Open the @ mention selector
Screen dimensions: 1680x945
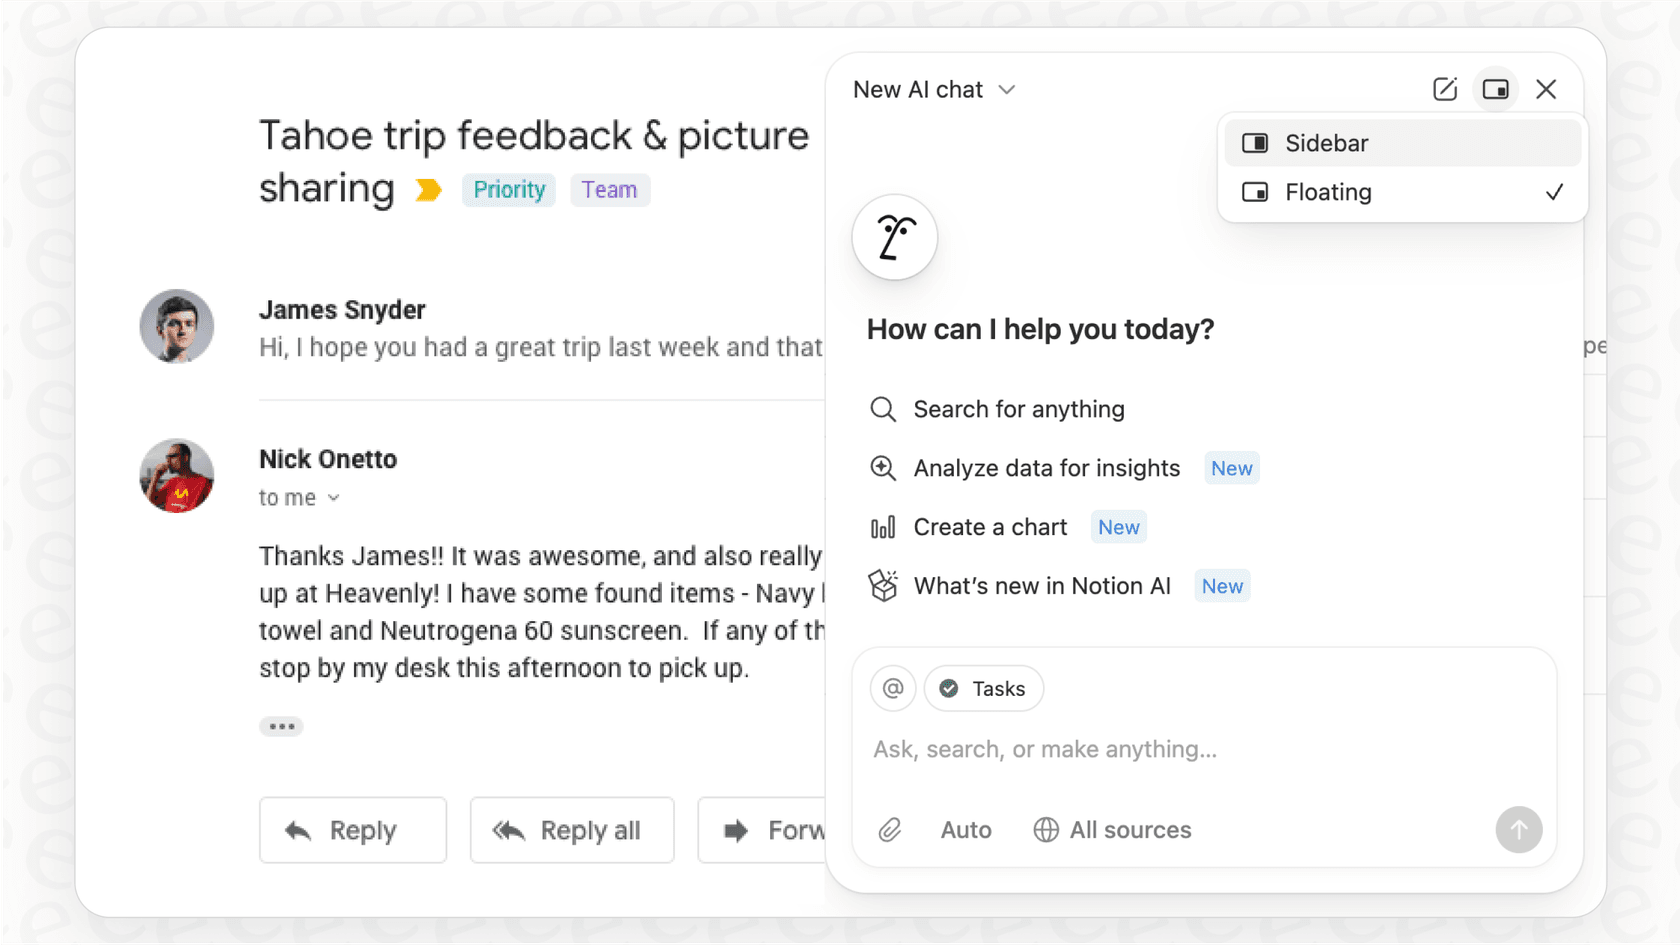(x=892, y=688)
